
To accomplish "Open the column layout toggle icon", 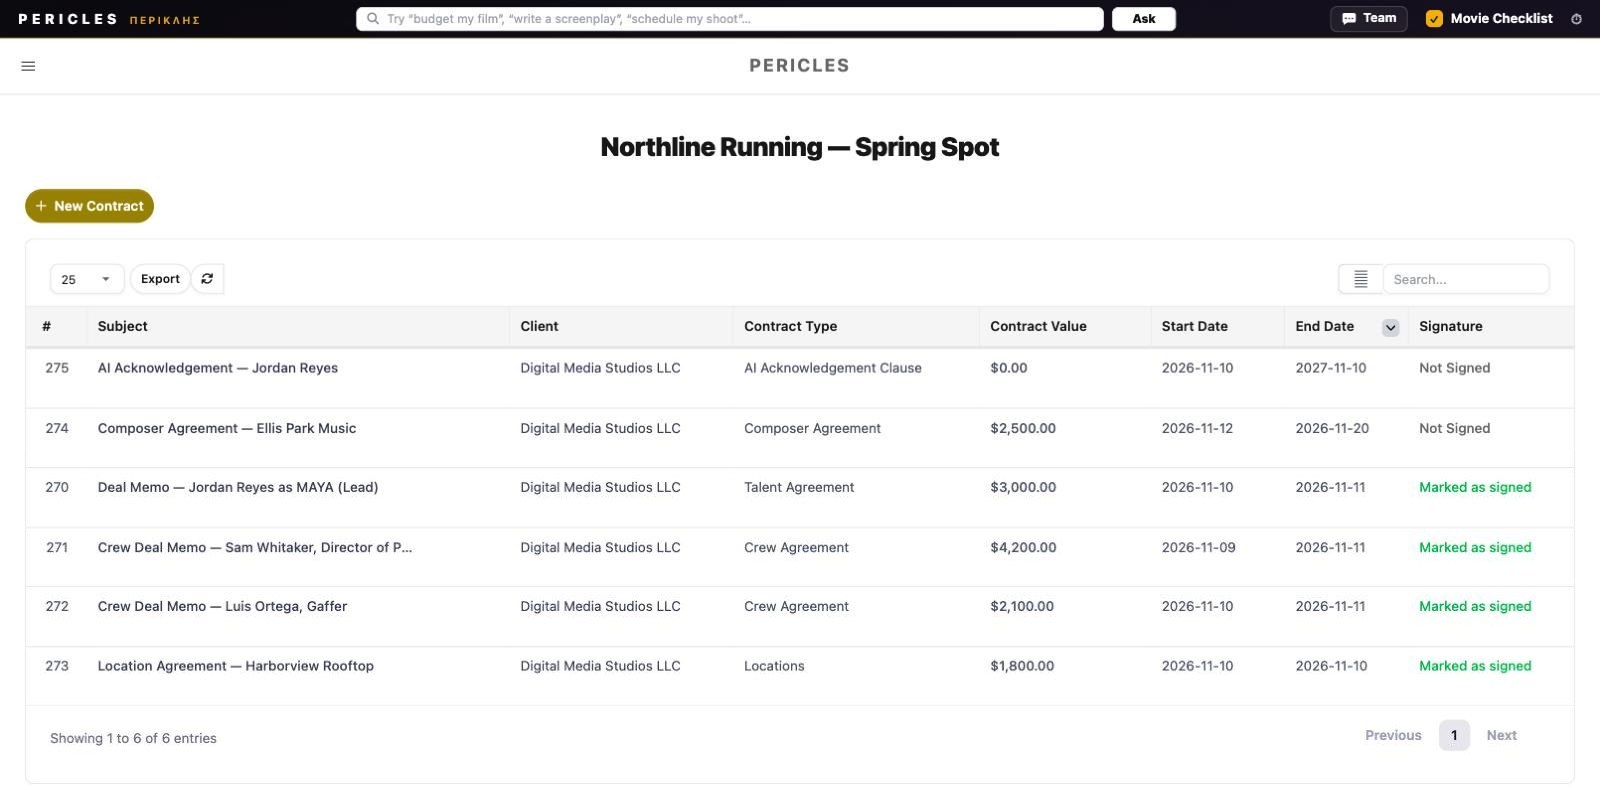I will click(x=1360, y=279).
